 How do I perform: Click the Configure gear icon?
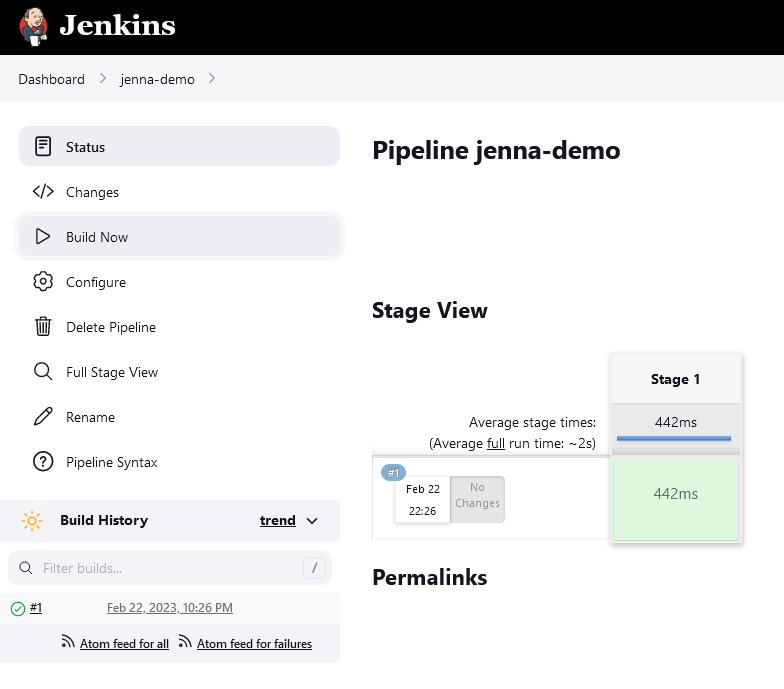pyautogui.click(x=43, y=282)
